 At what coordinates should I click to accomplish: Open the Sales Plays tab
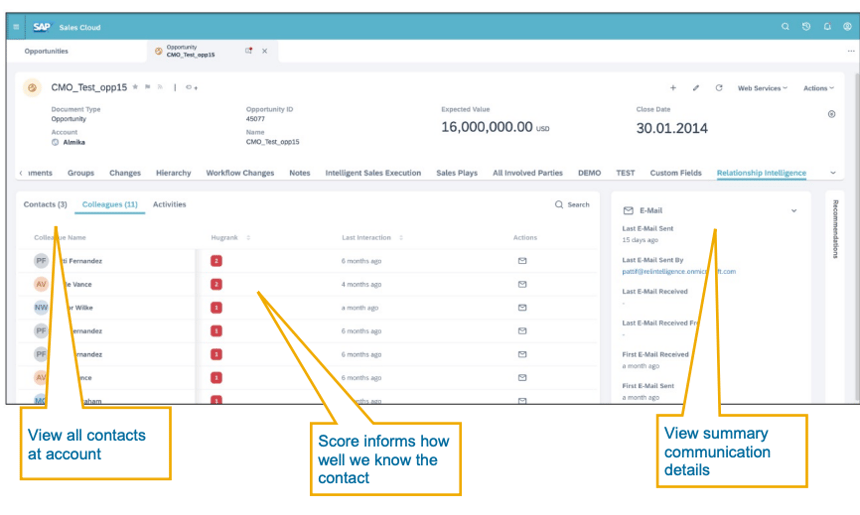tap(457, 173)
